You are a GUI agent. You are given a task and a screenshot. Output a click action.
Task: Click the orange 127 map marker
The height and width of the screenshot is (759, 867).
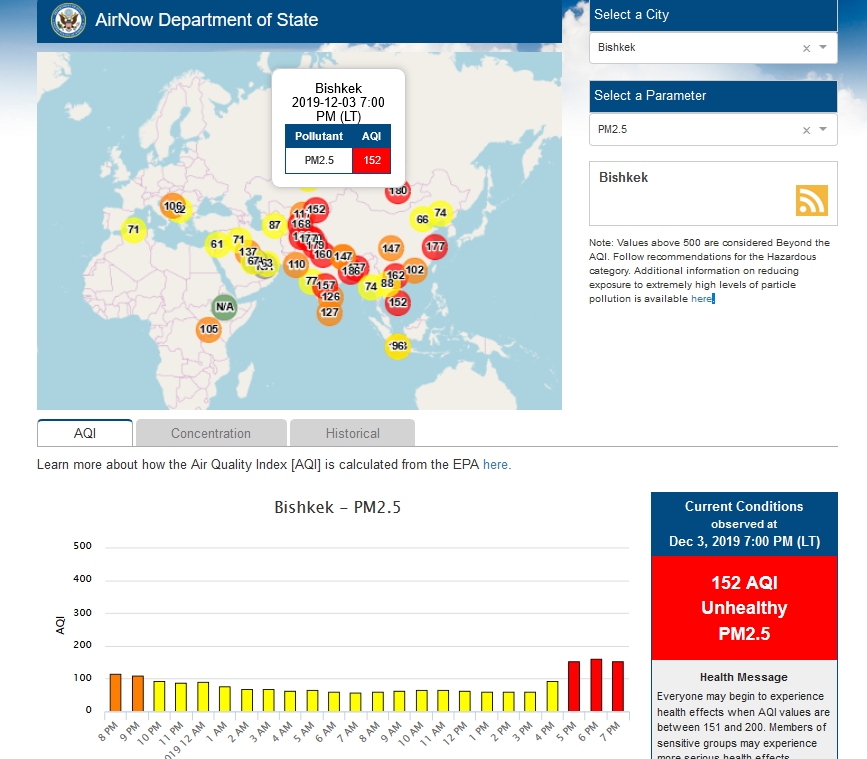point(329,313)
